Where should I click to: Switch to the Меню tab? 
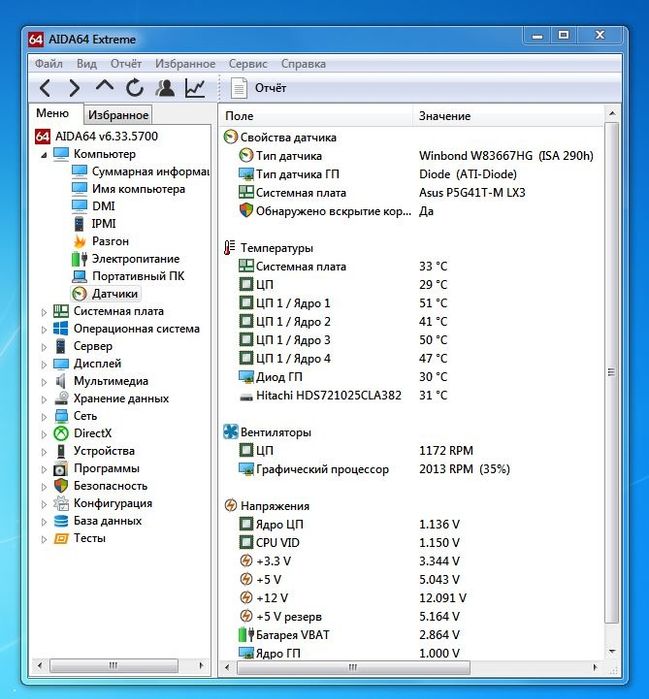click(53, 113)
